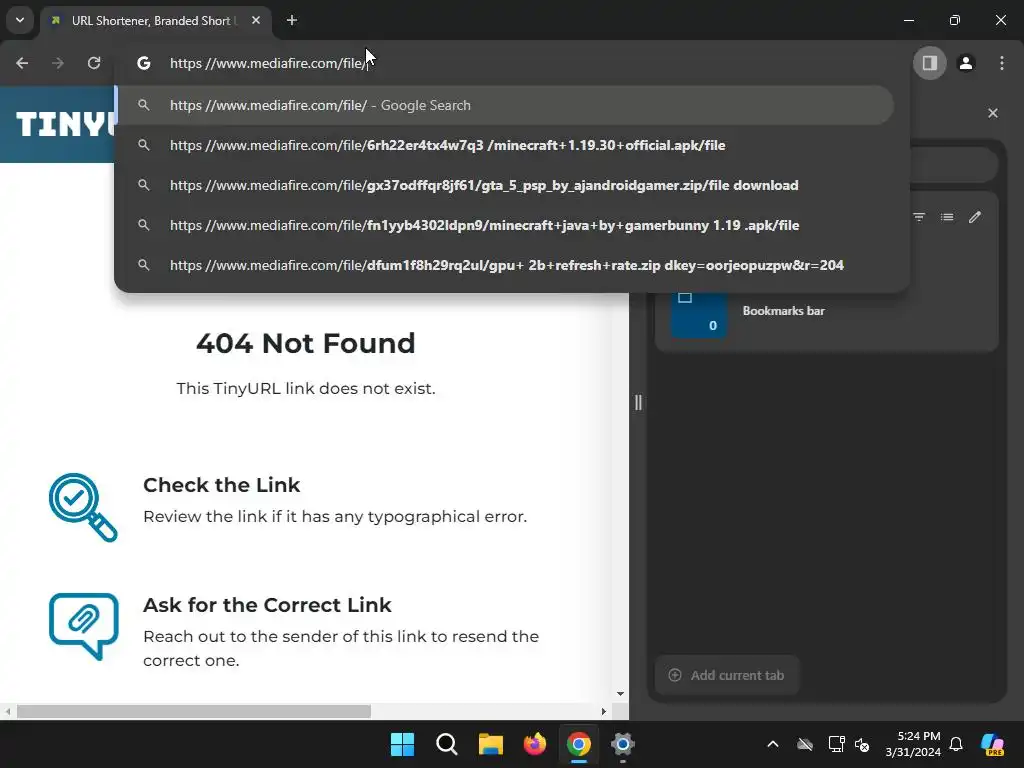Select the Google Search suggestion for mediafire file
The image size is (1024, 768).
[x=505, y=105]
